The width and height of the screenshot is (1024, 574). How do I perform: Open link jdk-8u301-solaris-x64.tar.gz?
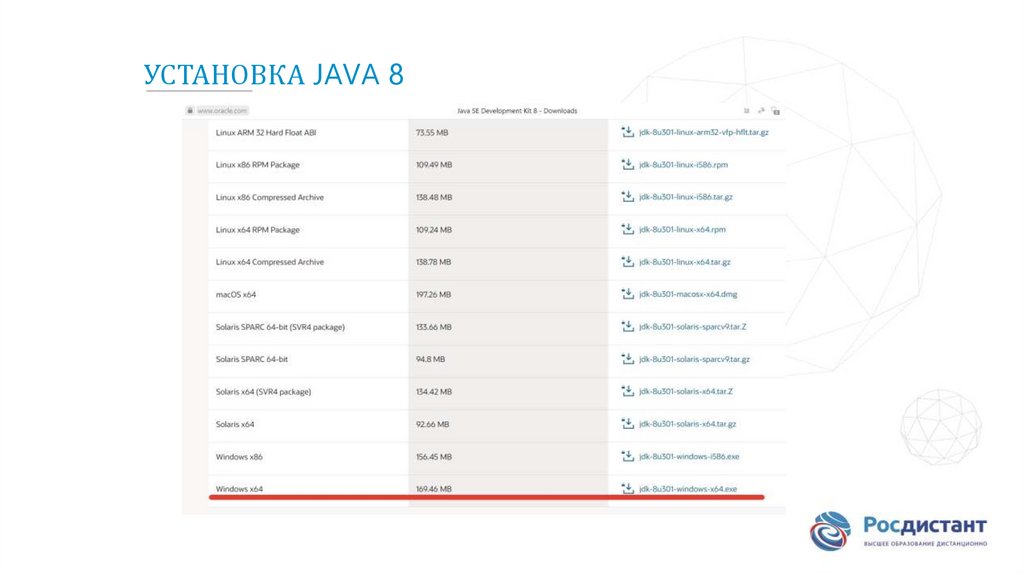[x=688, y=424]
